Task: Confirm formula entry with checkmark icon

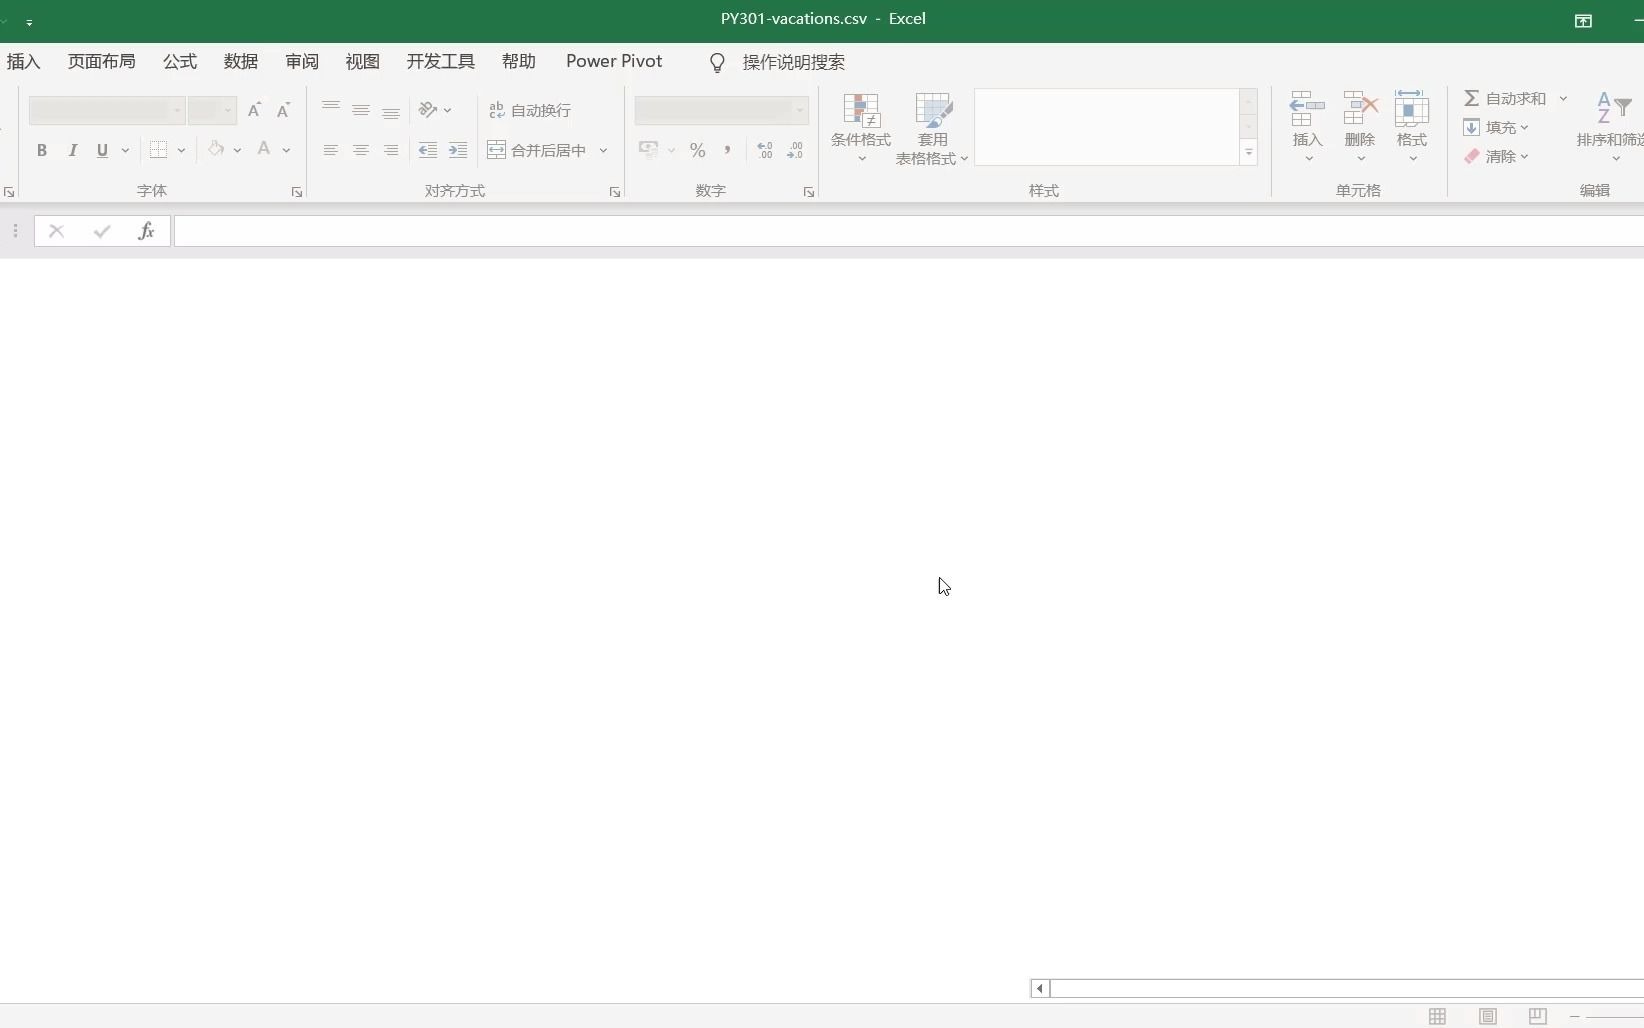Action: (102, 231)
